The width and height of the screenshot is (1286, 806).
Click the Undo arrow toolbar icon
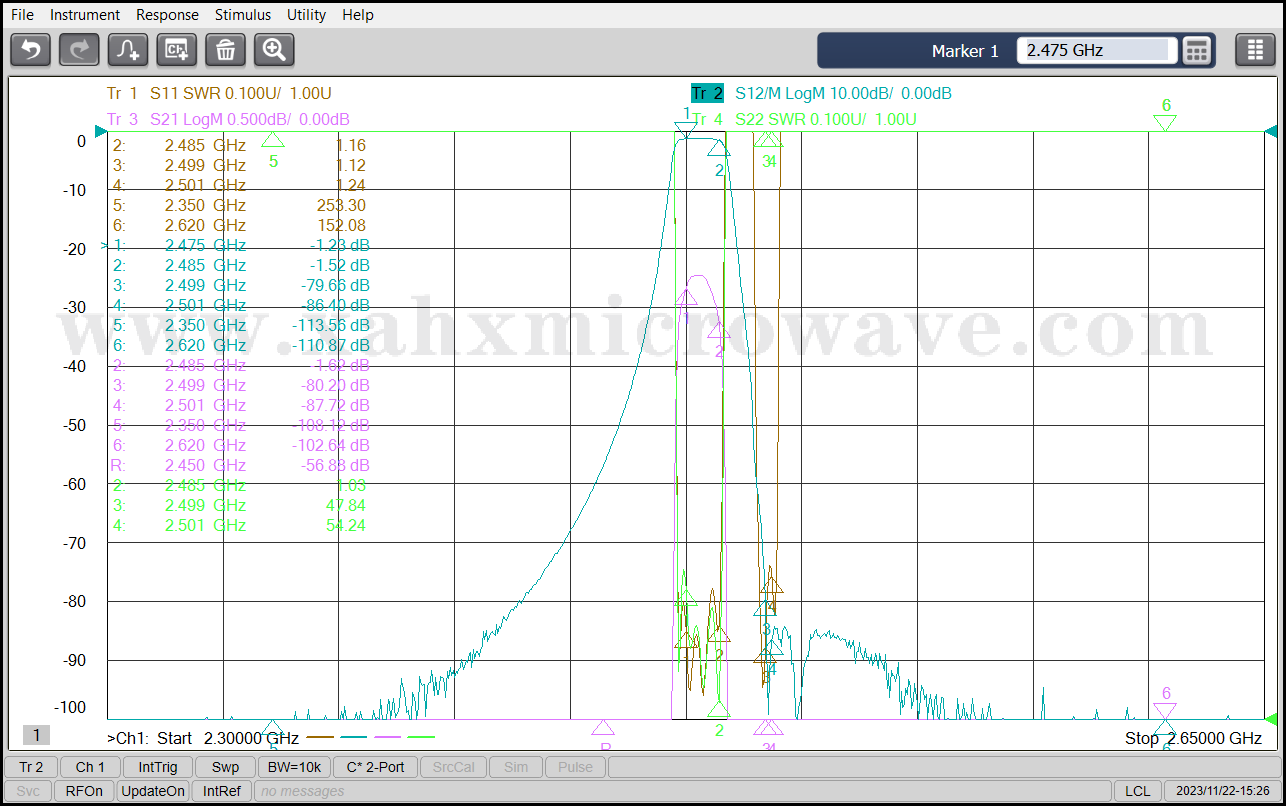[x=30, y=50]
